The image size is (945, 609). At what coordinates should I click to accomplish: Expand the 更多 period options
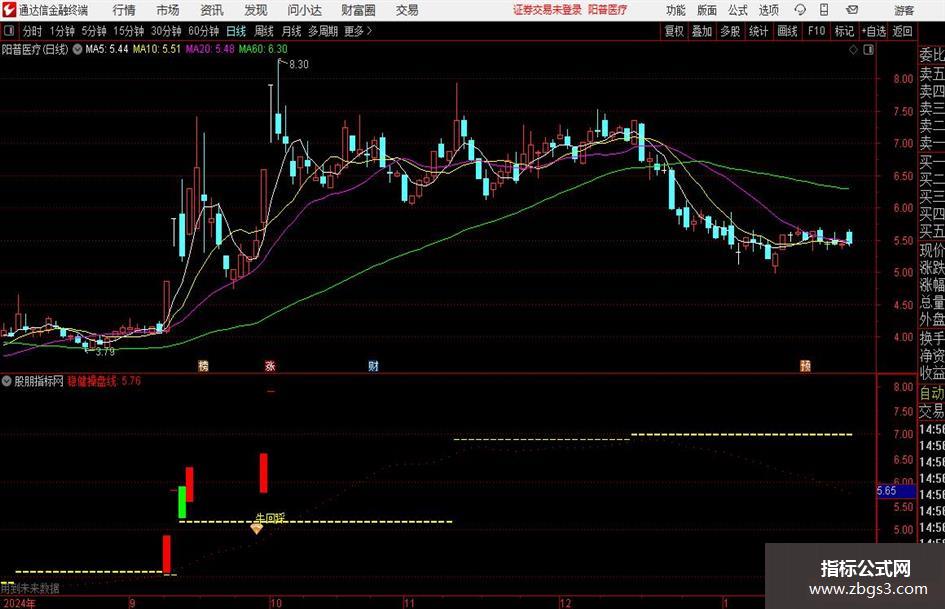358,31
